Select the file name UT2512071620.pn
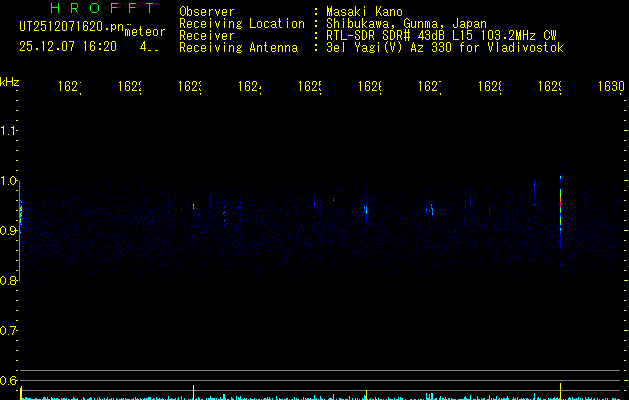 coord(71,27)
